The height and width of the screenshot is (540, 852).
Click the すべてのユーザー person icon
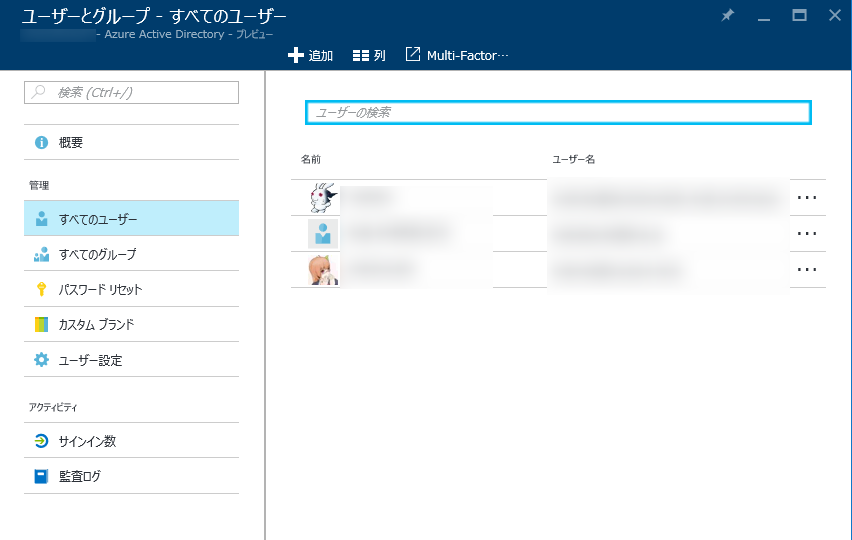point(41,219)
